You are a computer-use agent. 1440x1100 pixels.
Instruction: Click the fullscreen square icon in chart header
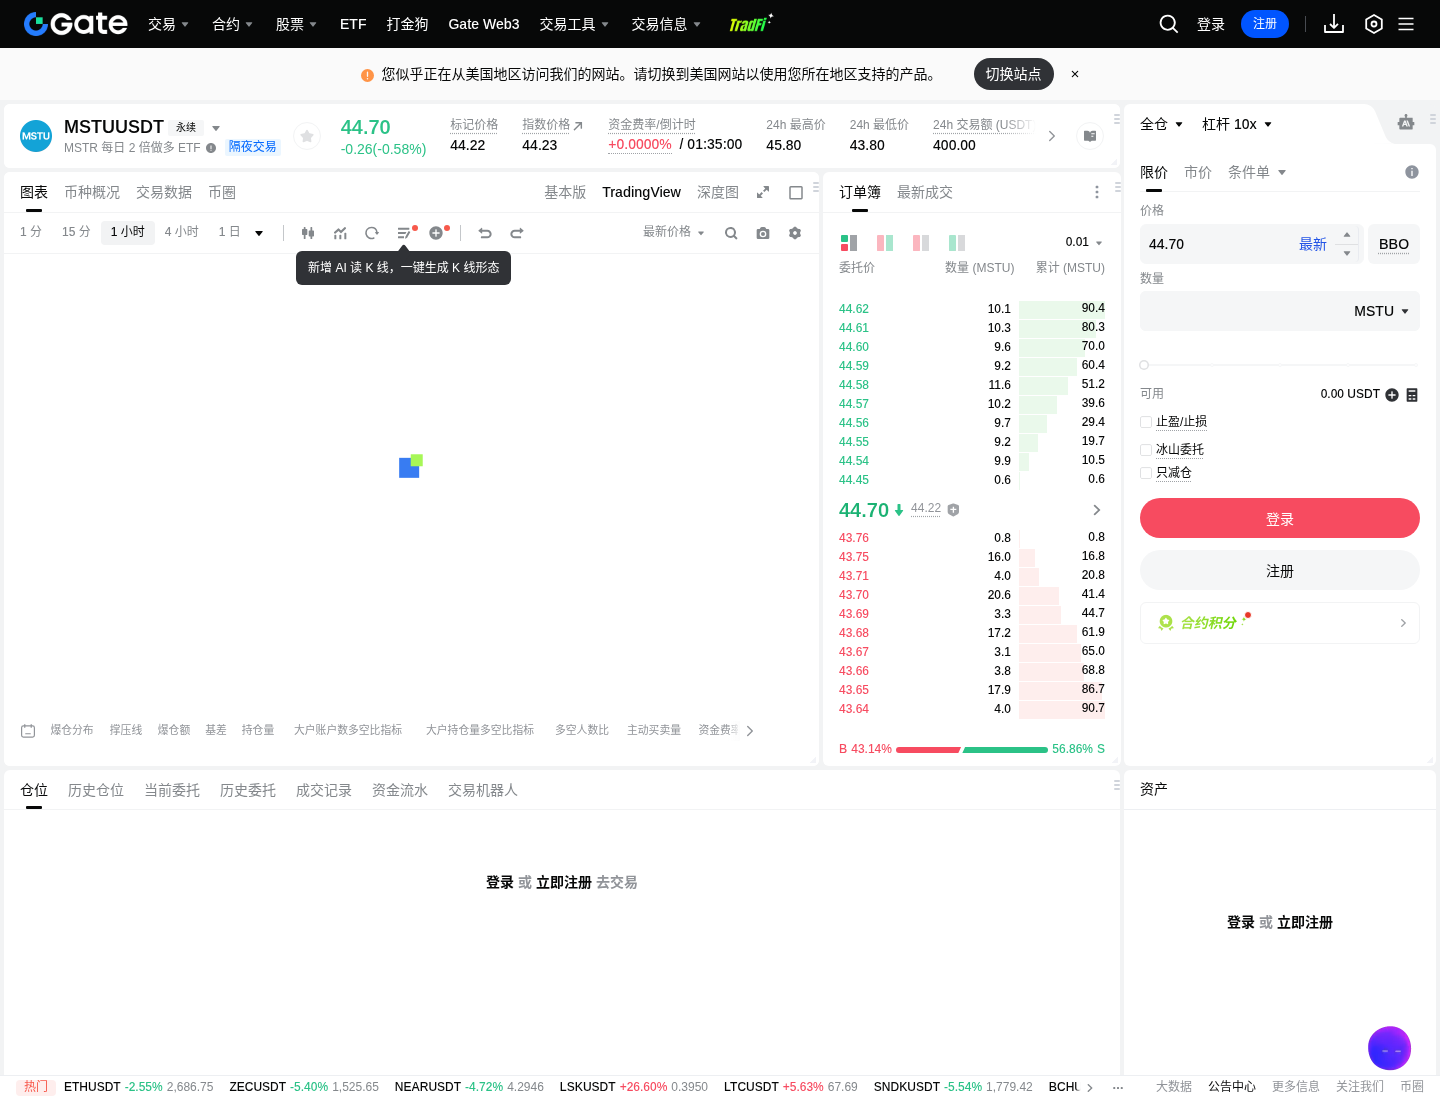pyautogui.click(x=796, y=193)
